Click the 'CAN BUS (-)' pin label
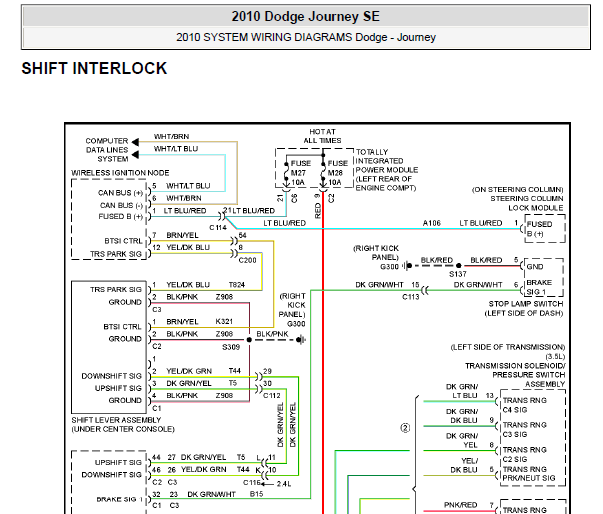The height and width of the screenshot is (514, 603). click(x=121, y=205)
